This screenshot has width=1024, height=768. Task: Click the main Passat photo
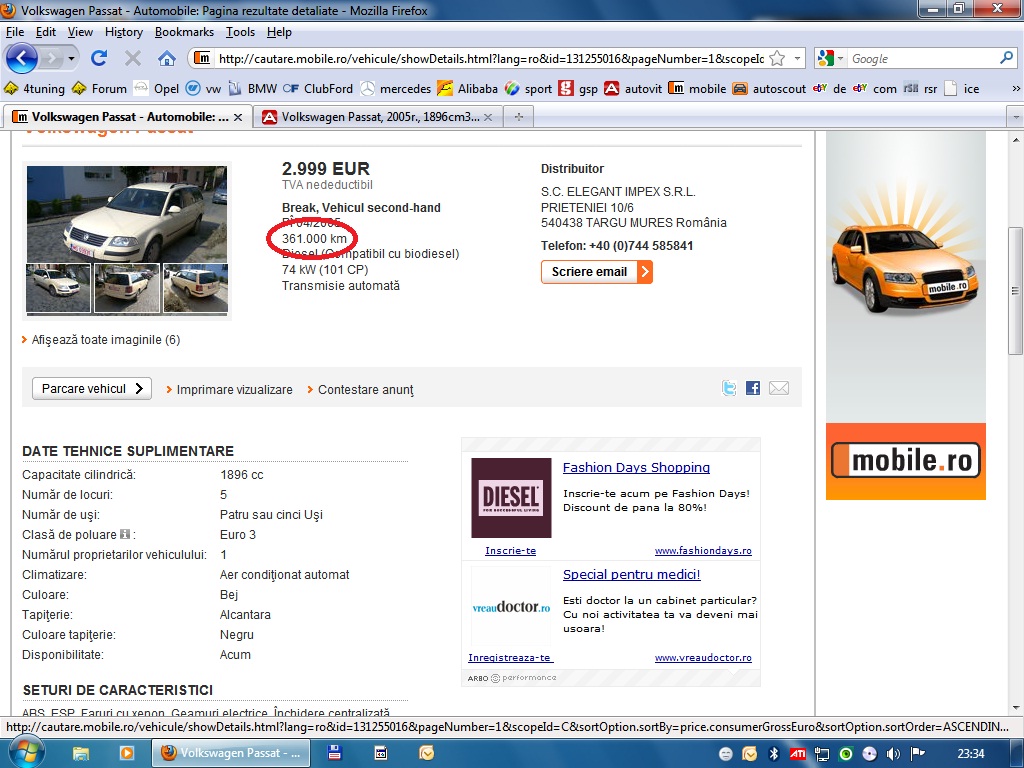127,214
